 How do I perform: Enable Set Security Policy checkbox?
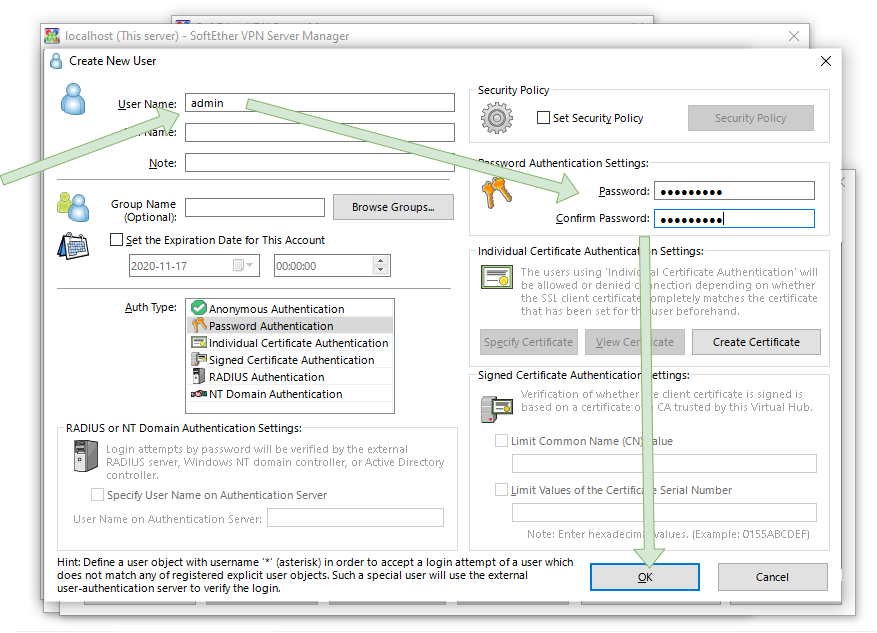[543, 118]
